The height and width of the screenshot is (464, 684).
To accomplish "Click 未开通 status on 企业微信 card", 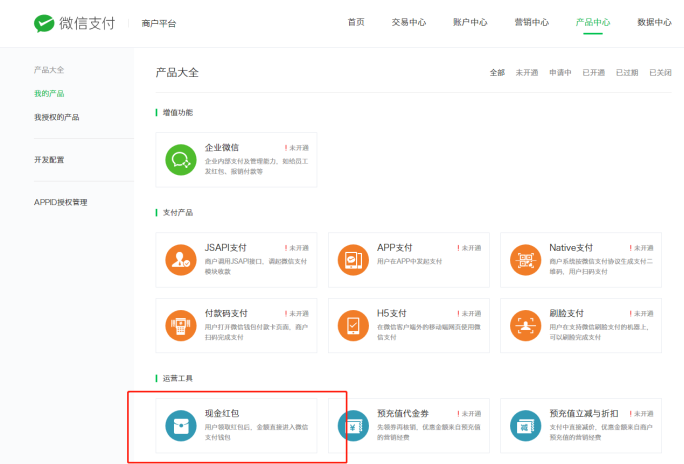I will (x=297, y=148).
